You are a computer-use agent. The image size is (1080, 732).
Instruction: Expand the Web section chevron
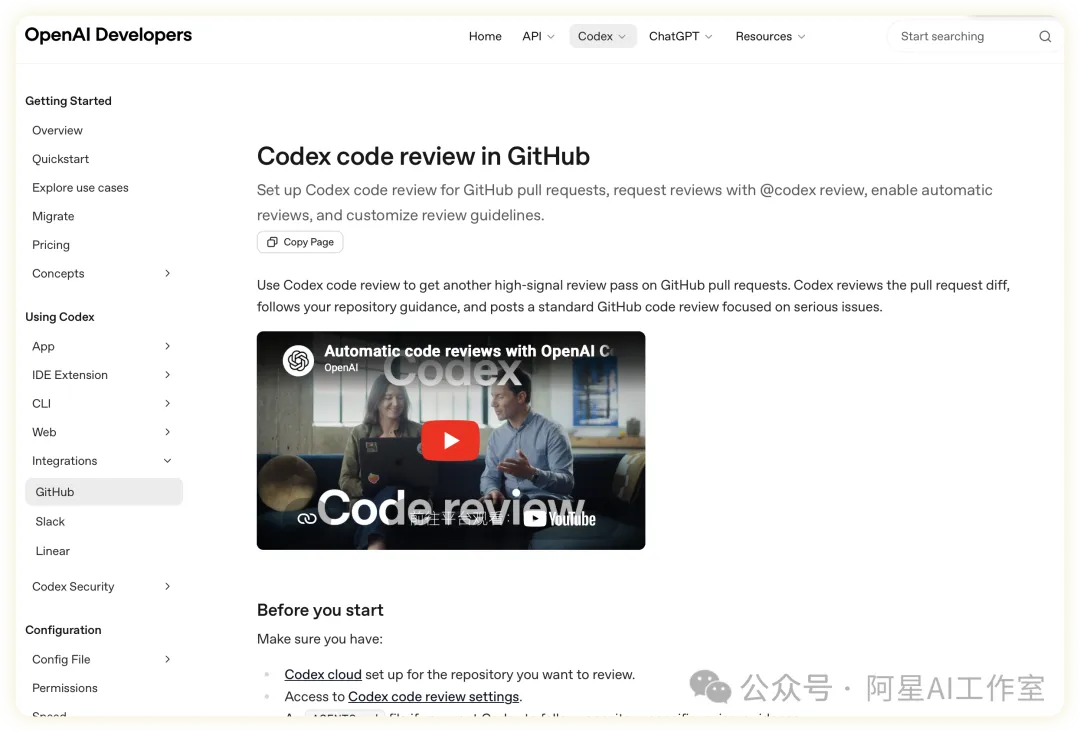pyautogui.click(x=167, y=432)
